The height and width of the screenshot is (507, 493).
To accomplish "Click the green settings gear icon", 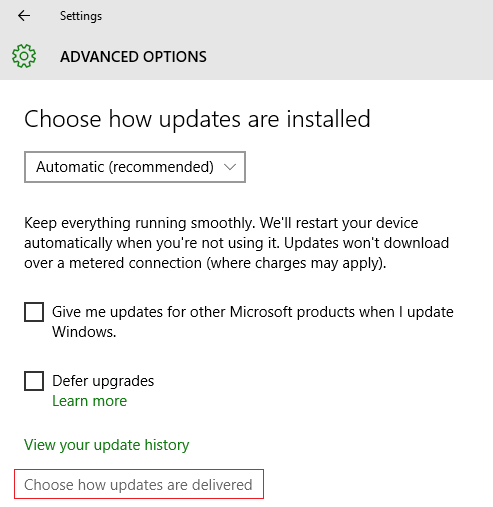I will click(x=24, y=56).
